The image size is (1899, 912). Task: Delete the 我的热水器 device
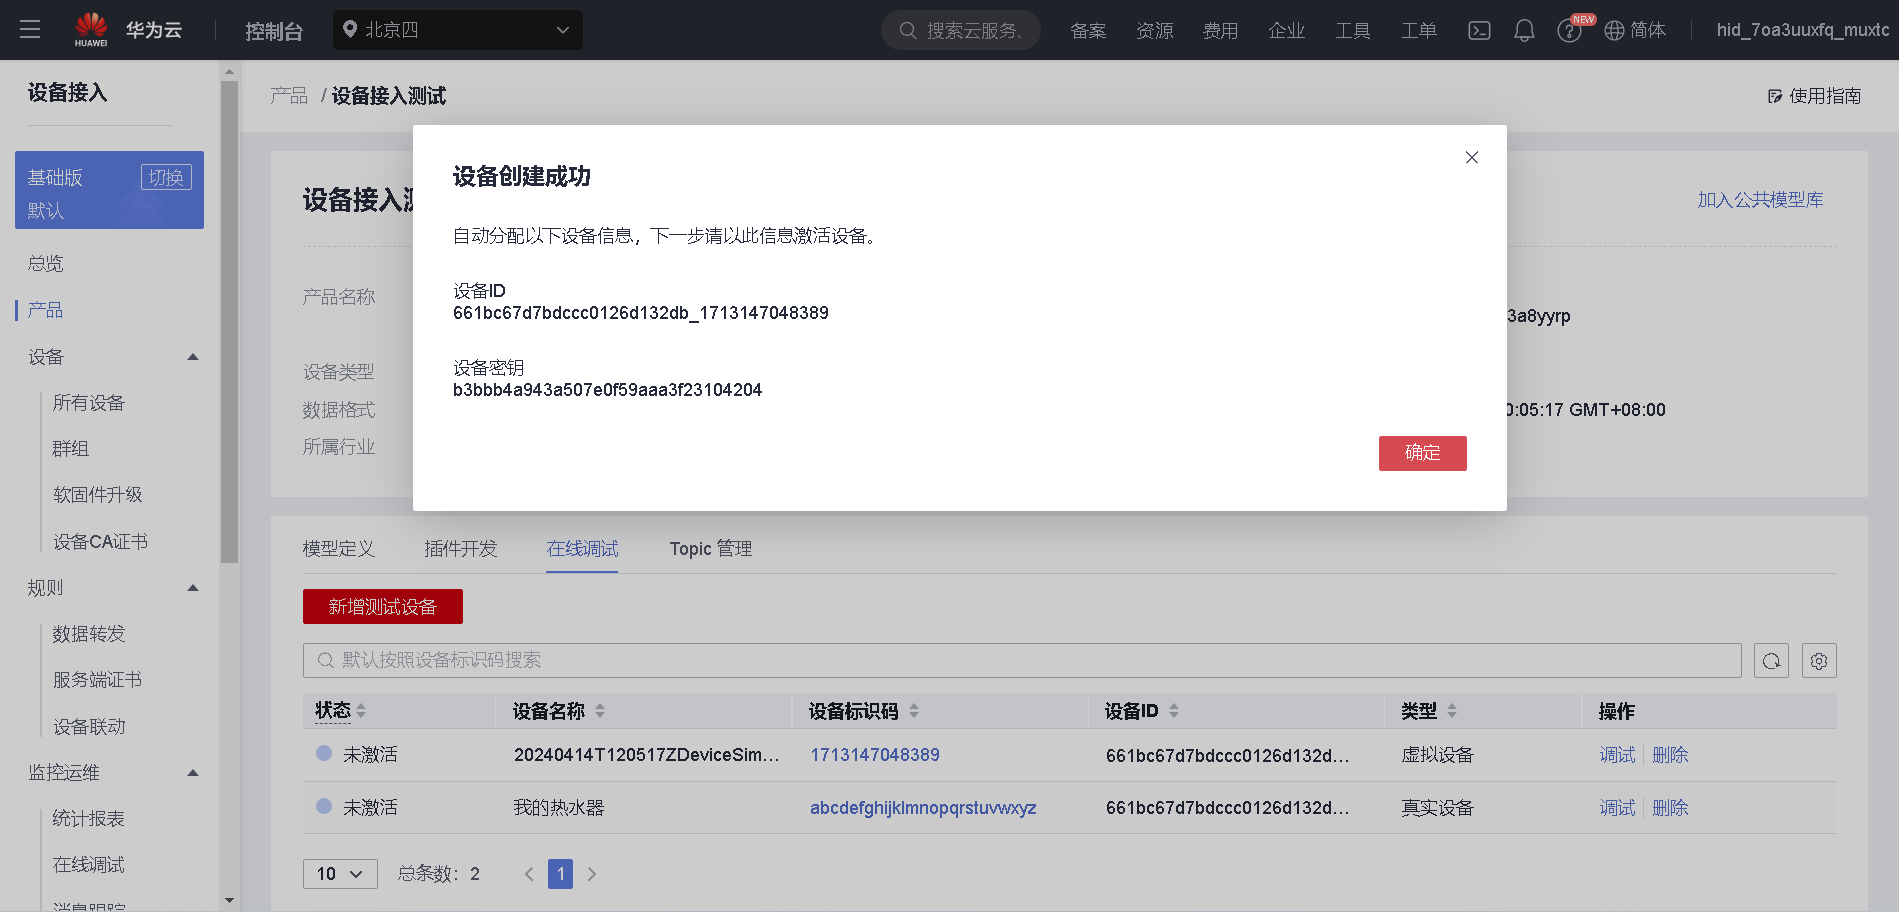[1670, 808]
